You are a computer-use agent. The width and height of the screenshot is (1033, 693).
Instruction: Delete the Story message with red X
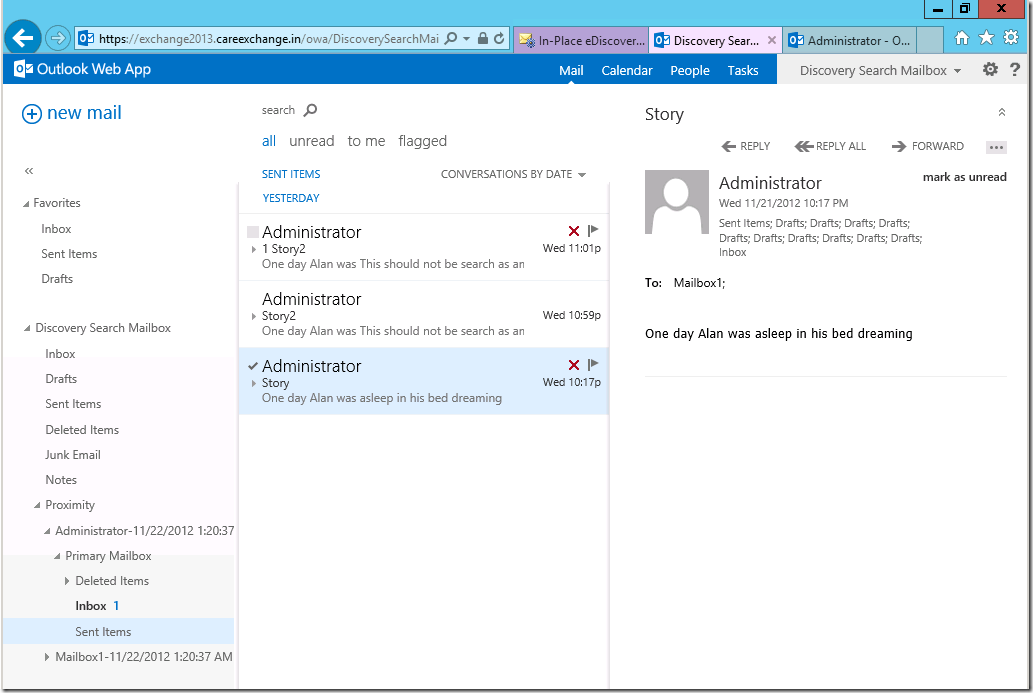[x=574, y=365]
